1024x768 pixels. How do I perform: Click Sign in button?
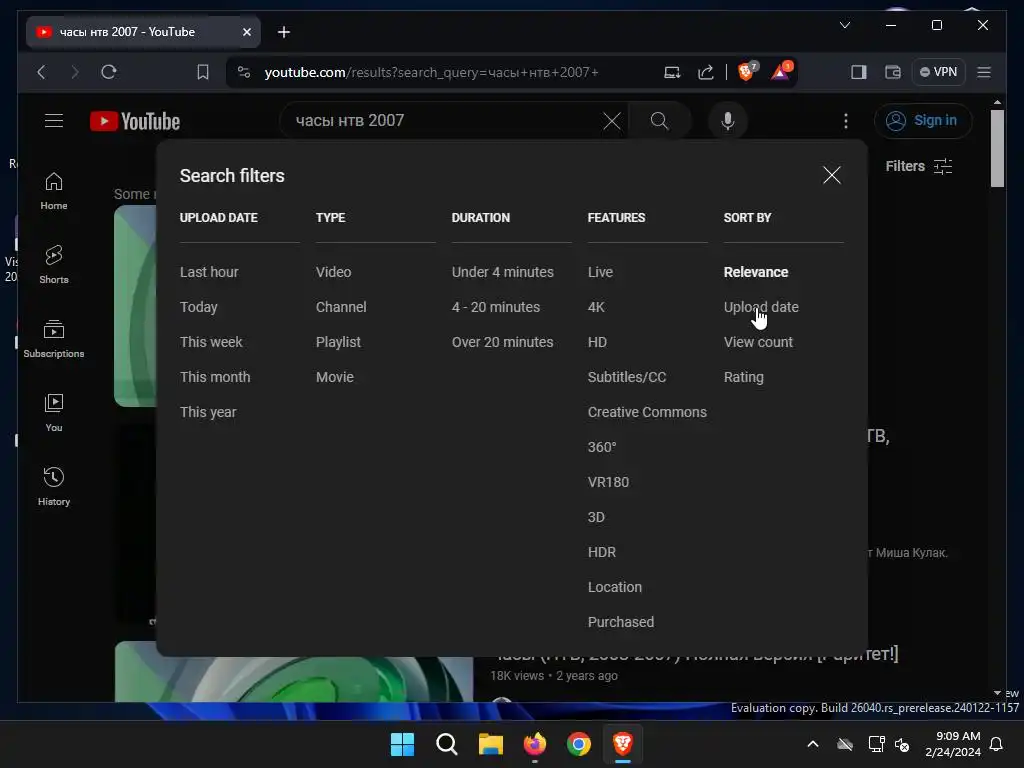click(x=922, y=121)
